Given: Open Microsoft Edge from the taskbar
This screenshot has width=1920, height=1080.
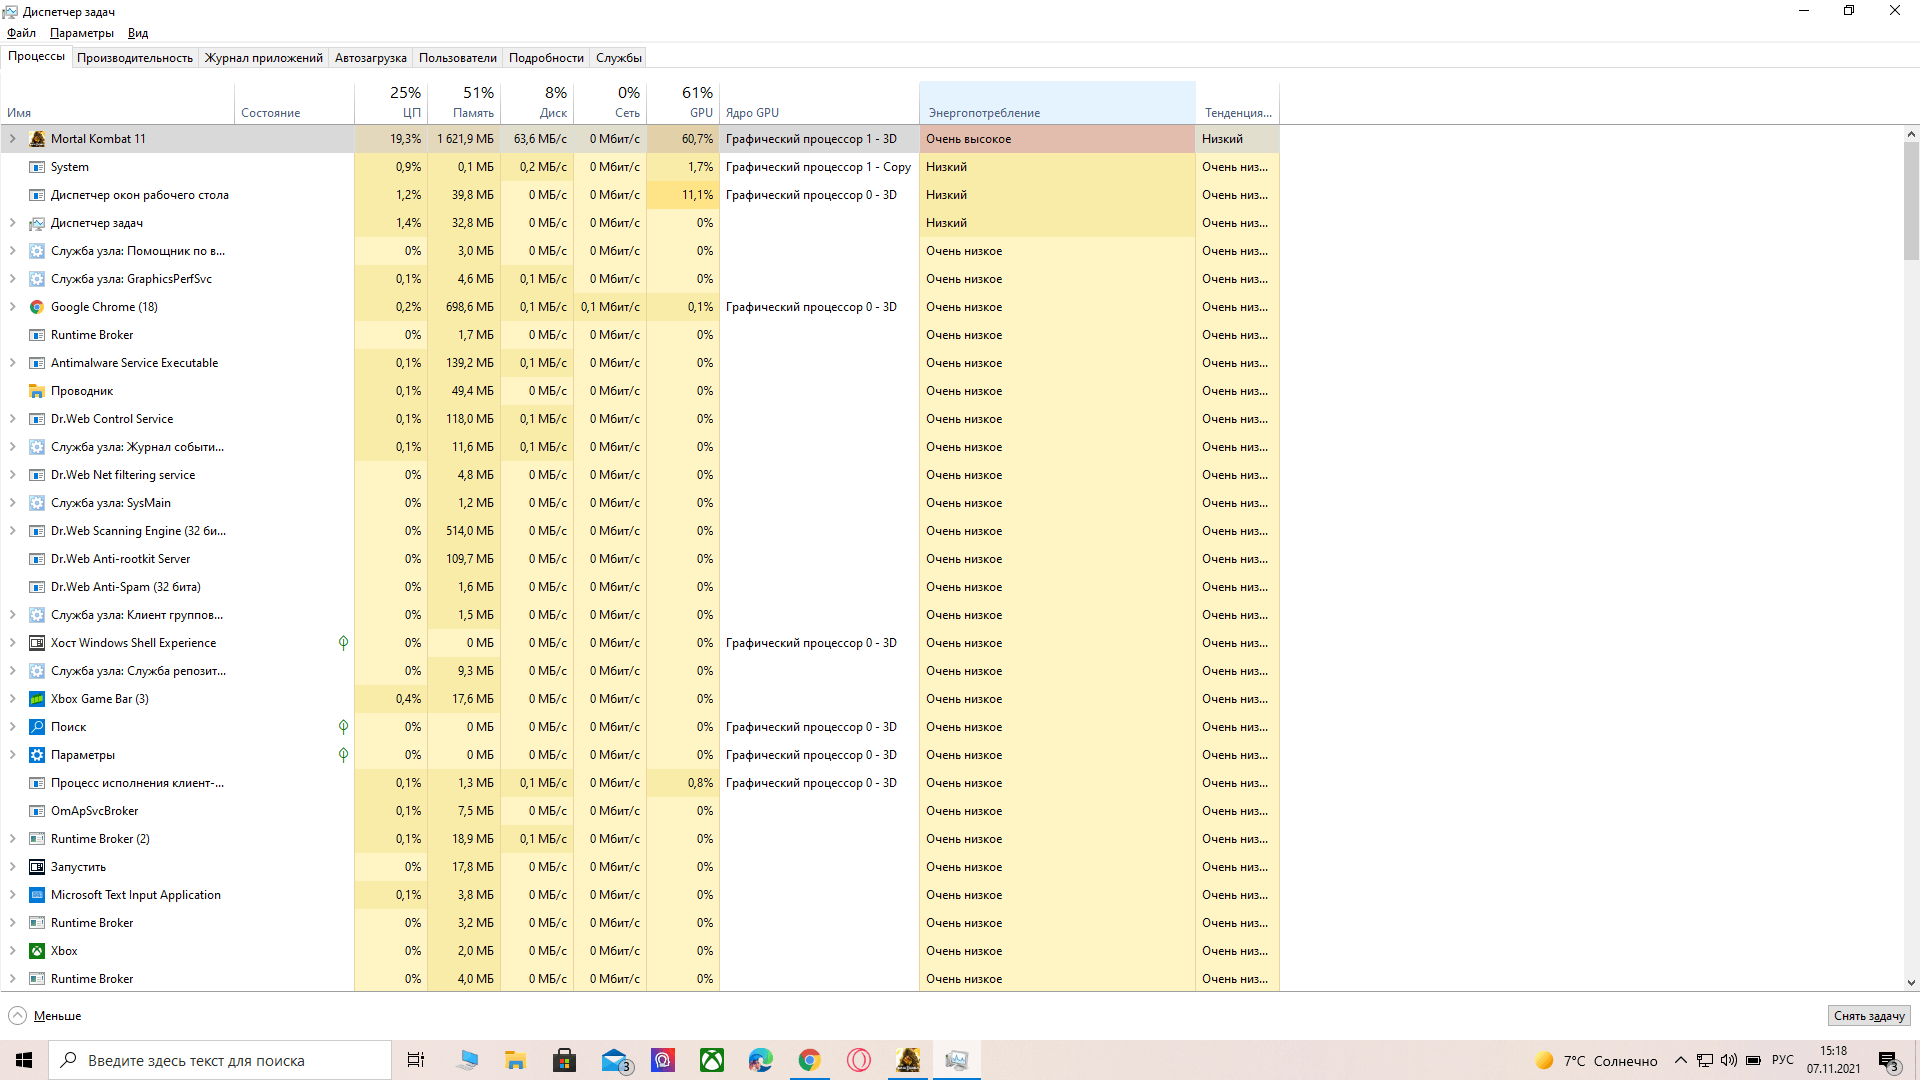Looking at the screenshot, I should [x=761, y=1060].
